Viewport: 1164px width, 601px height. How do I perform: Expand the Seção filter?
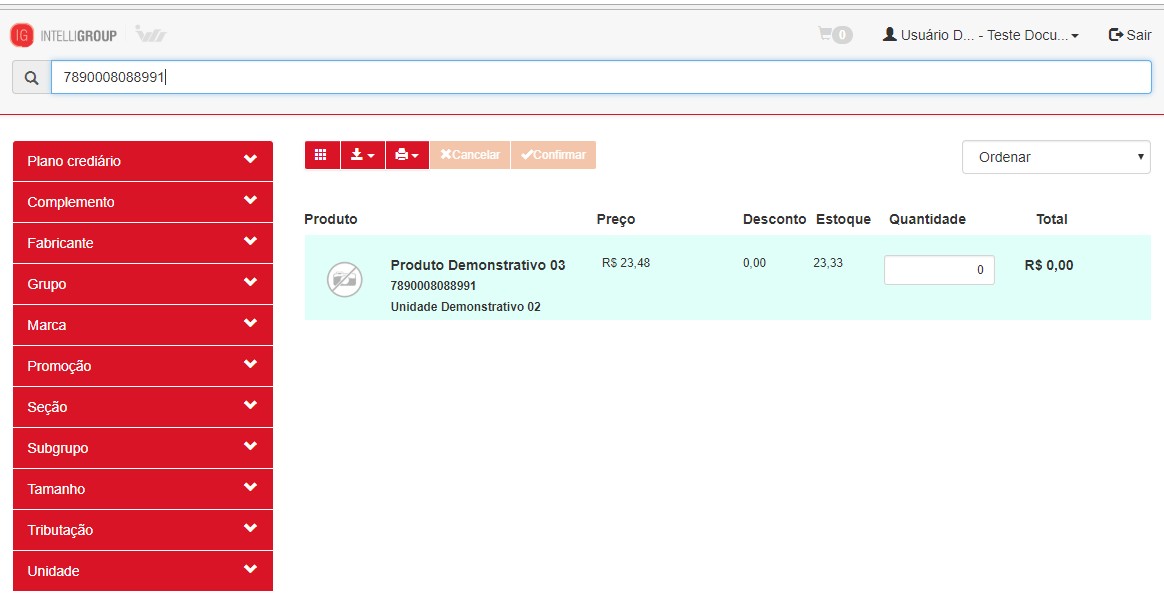click(143, 407)
